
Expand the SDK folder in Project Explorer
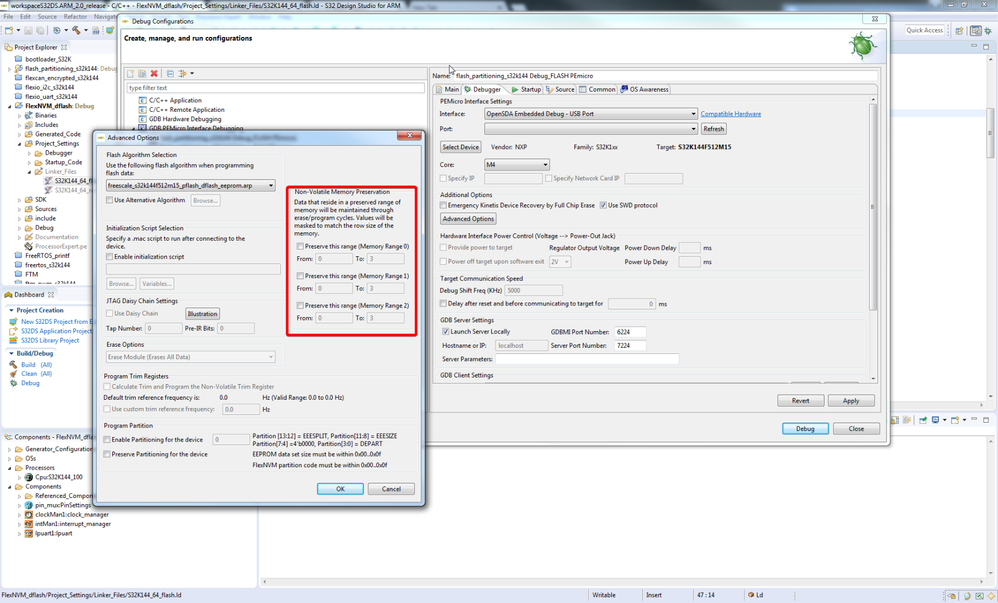point(19,200)
